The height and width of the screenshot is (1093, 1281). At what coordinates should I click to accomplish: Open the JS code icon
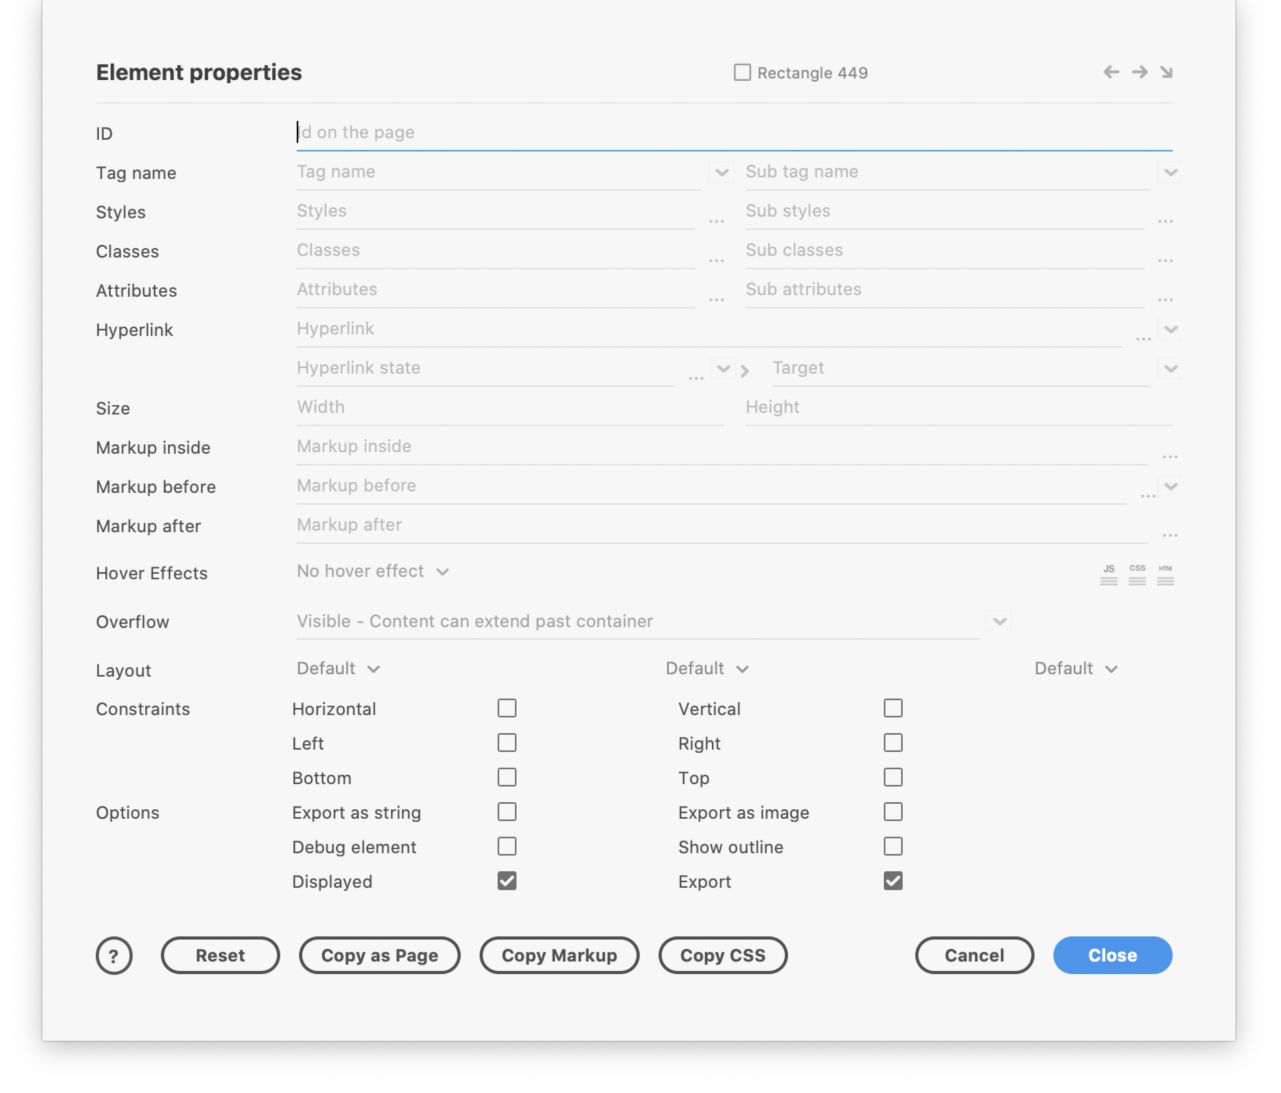tap(1109, 575)
